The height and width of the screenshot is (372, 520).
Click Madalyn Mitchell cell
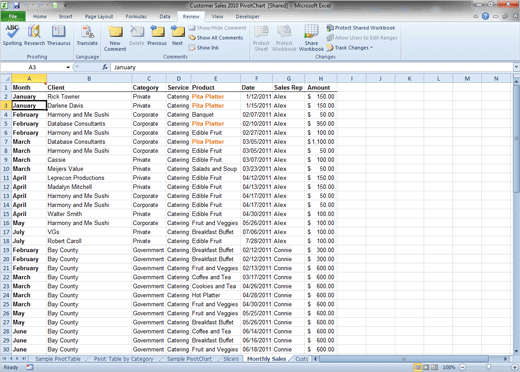[89, 187]
